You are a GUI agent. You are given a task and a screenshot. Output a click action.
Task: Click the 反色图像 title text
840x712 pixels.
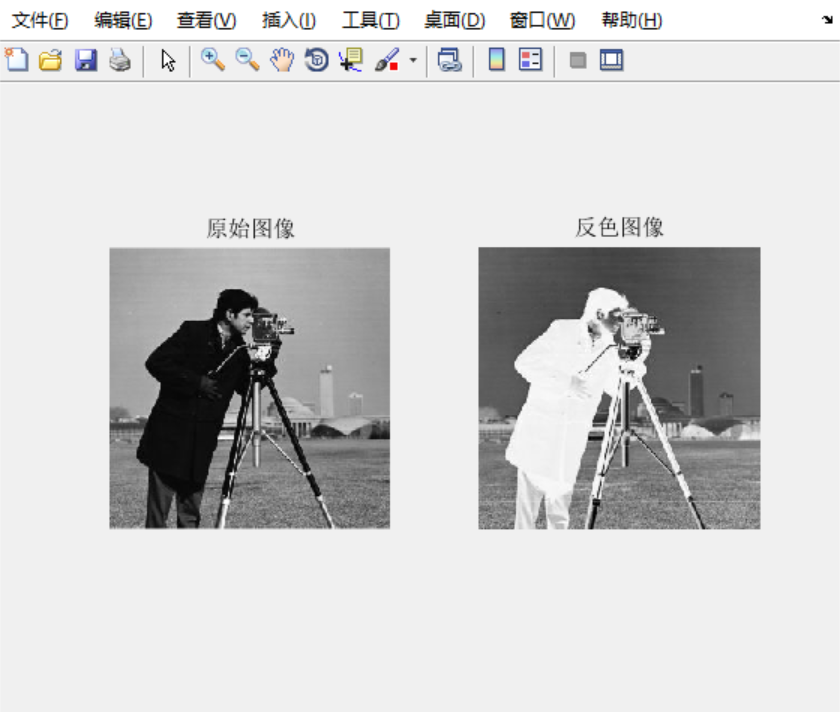click(619, 227)
